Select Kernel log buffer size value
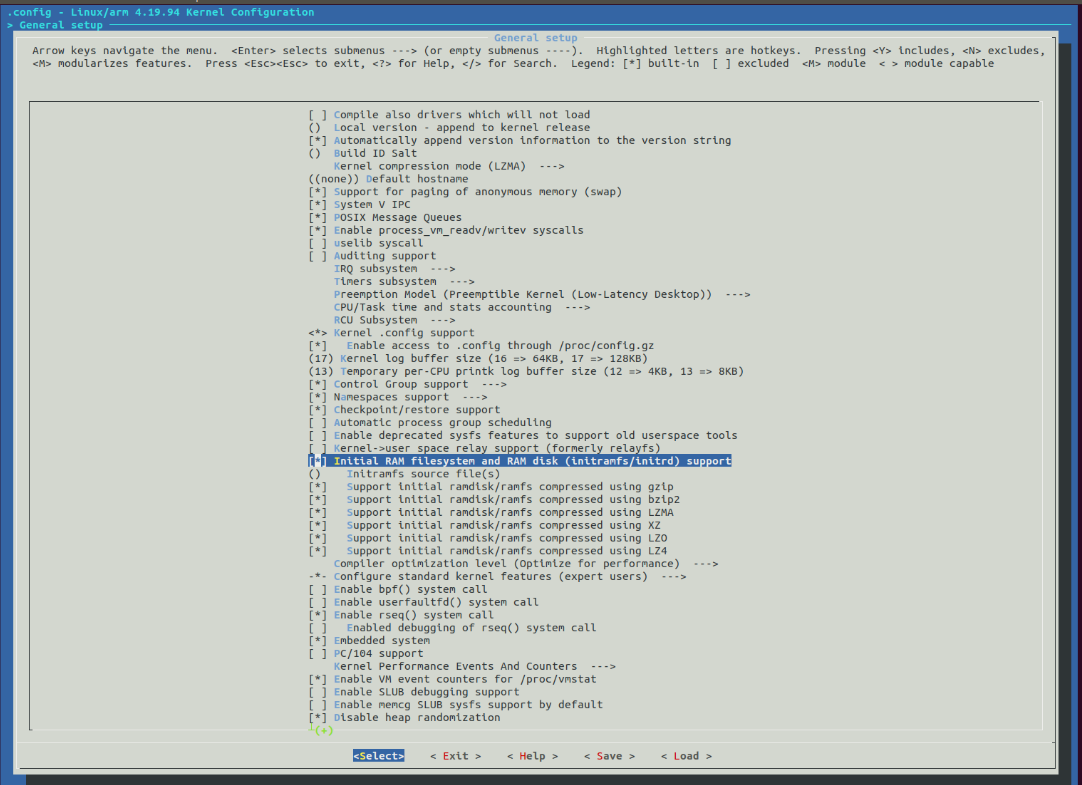 pos(478,358)
